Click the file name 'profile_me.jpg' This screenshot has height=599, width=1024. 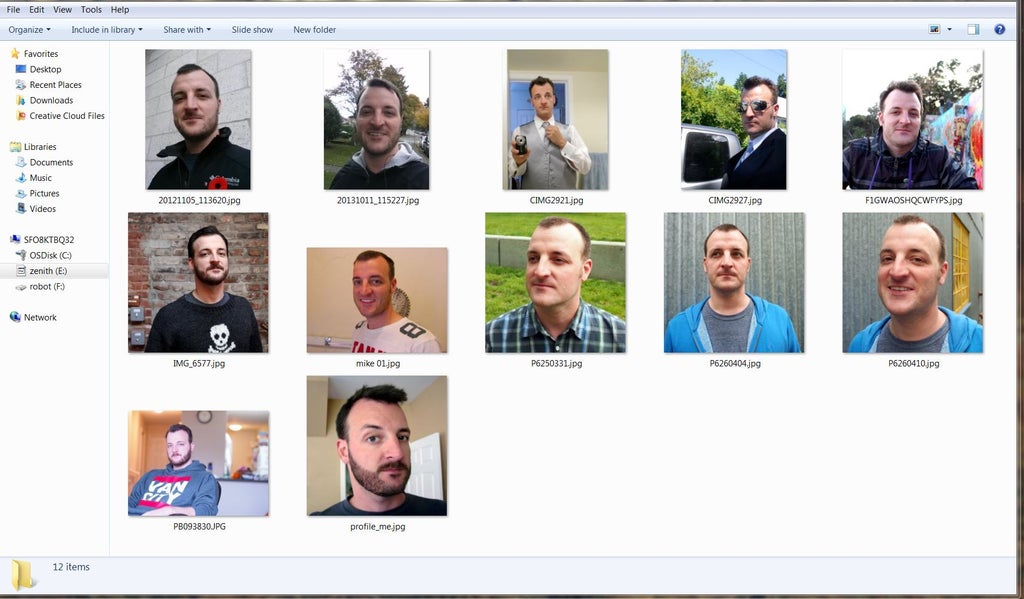(377, 526)
